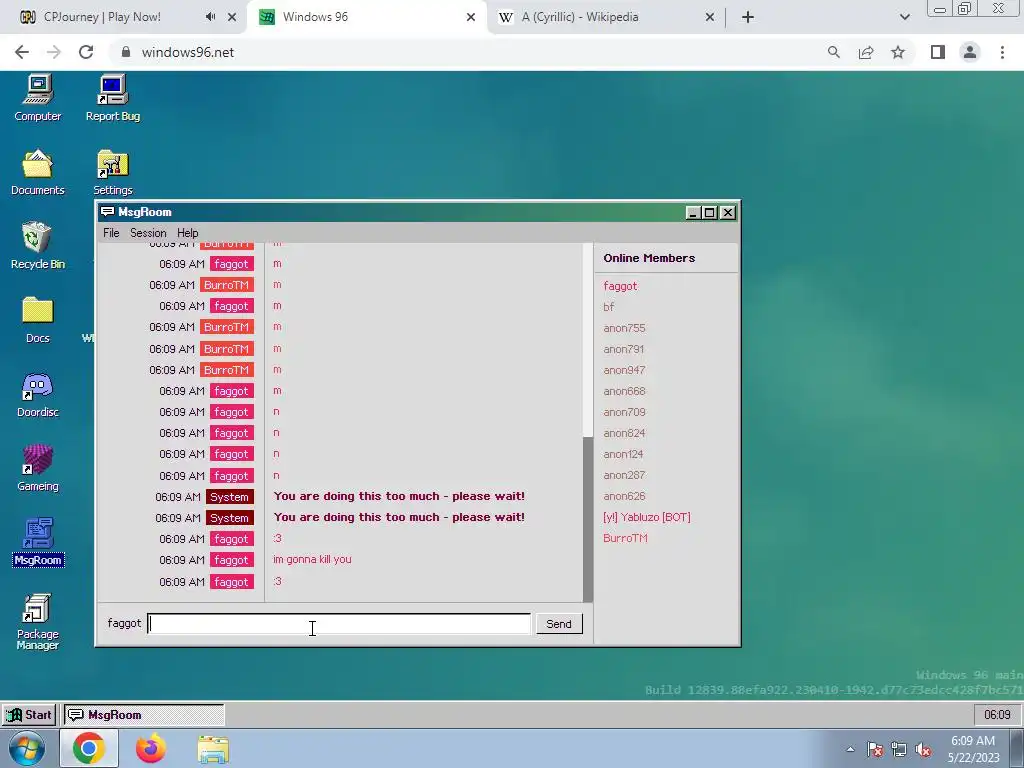Open File Explorer from the Windows taskbar
The width and height of the screenshot is (1024, 768).
click(213, 749)
